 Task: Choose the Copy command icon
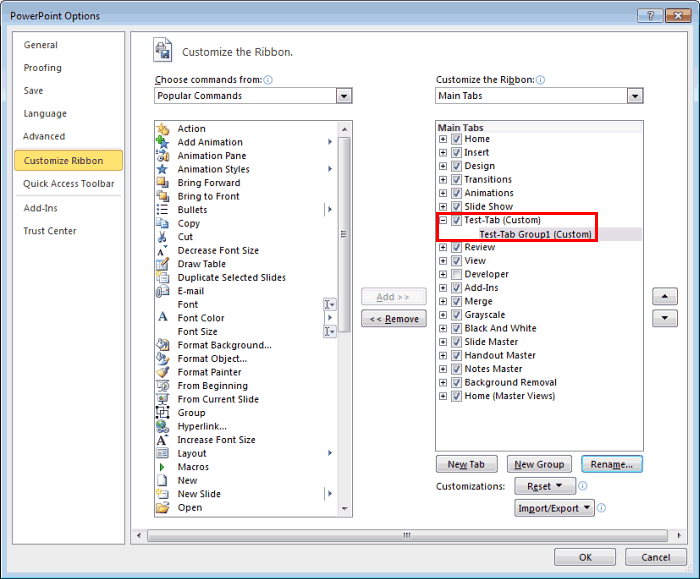click(x=163, y=224)
